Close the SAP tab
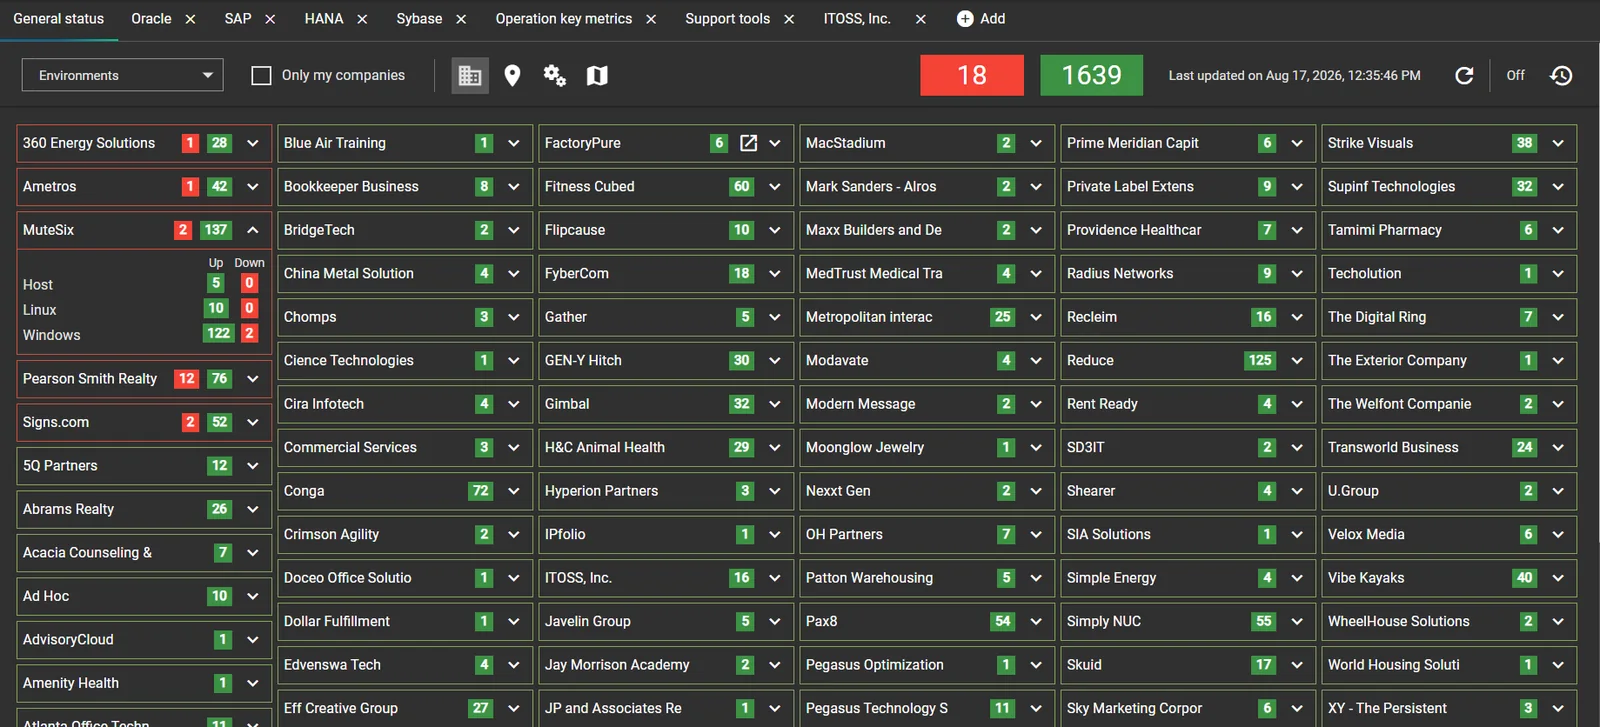1600x727 pixels. (x=270, y=19)
